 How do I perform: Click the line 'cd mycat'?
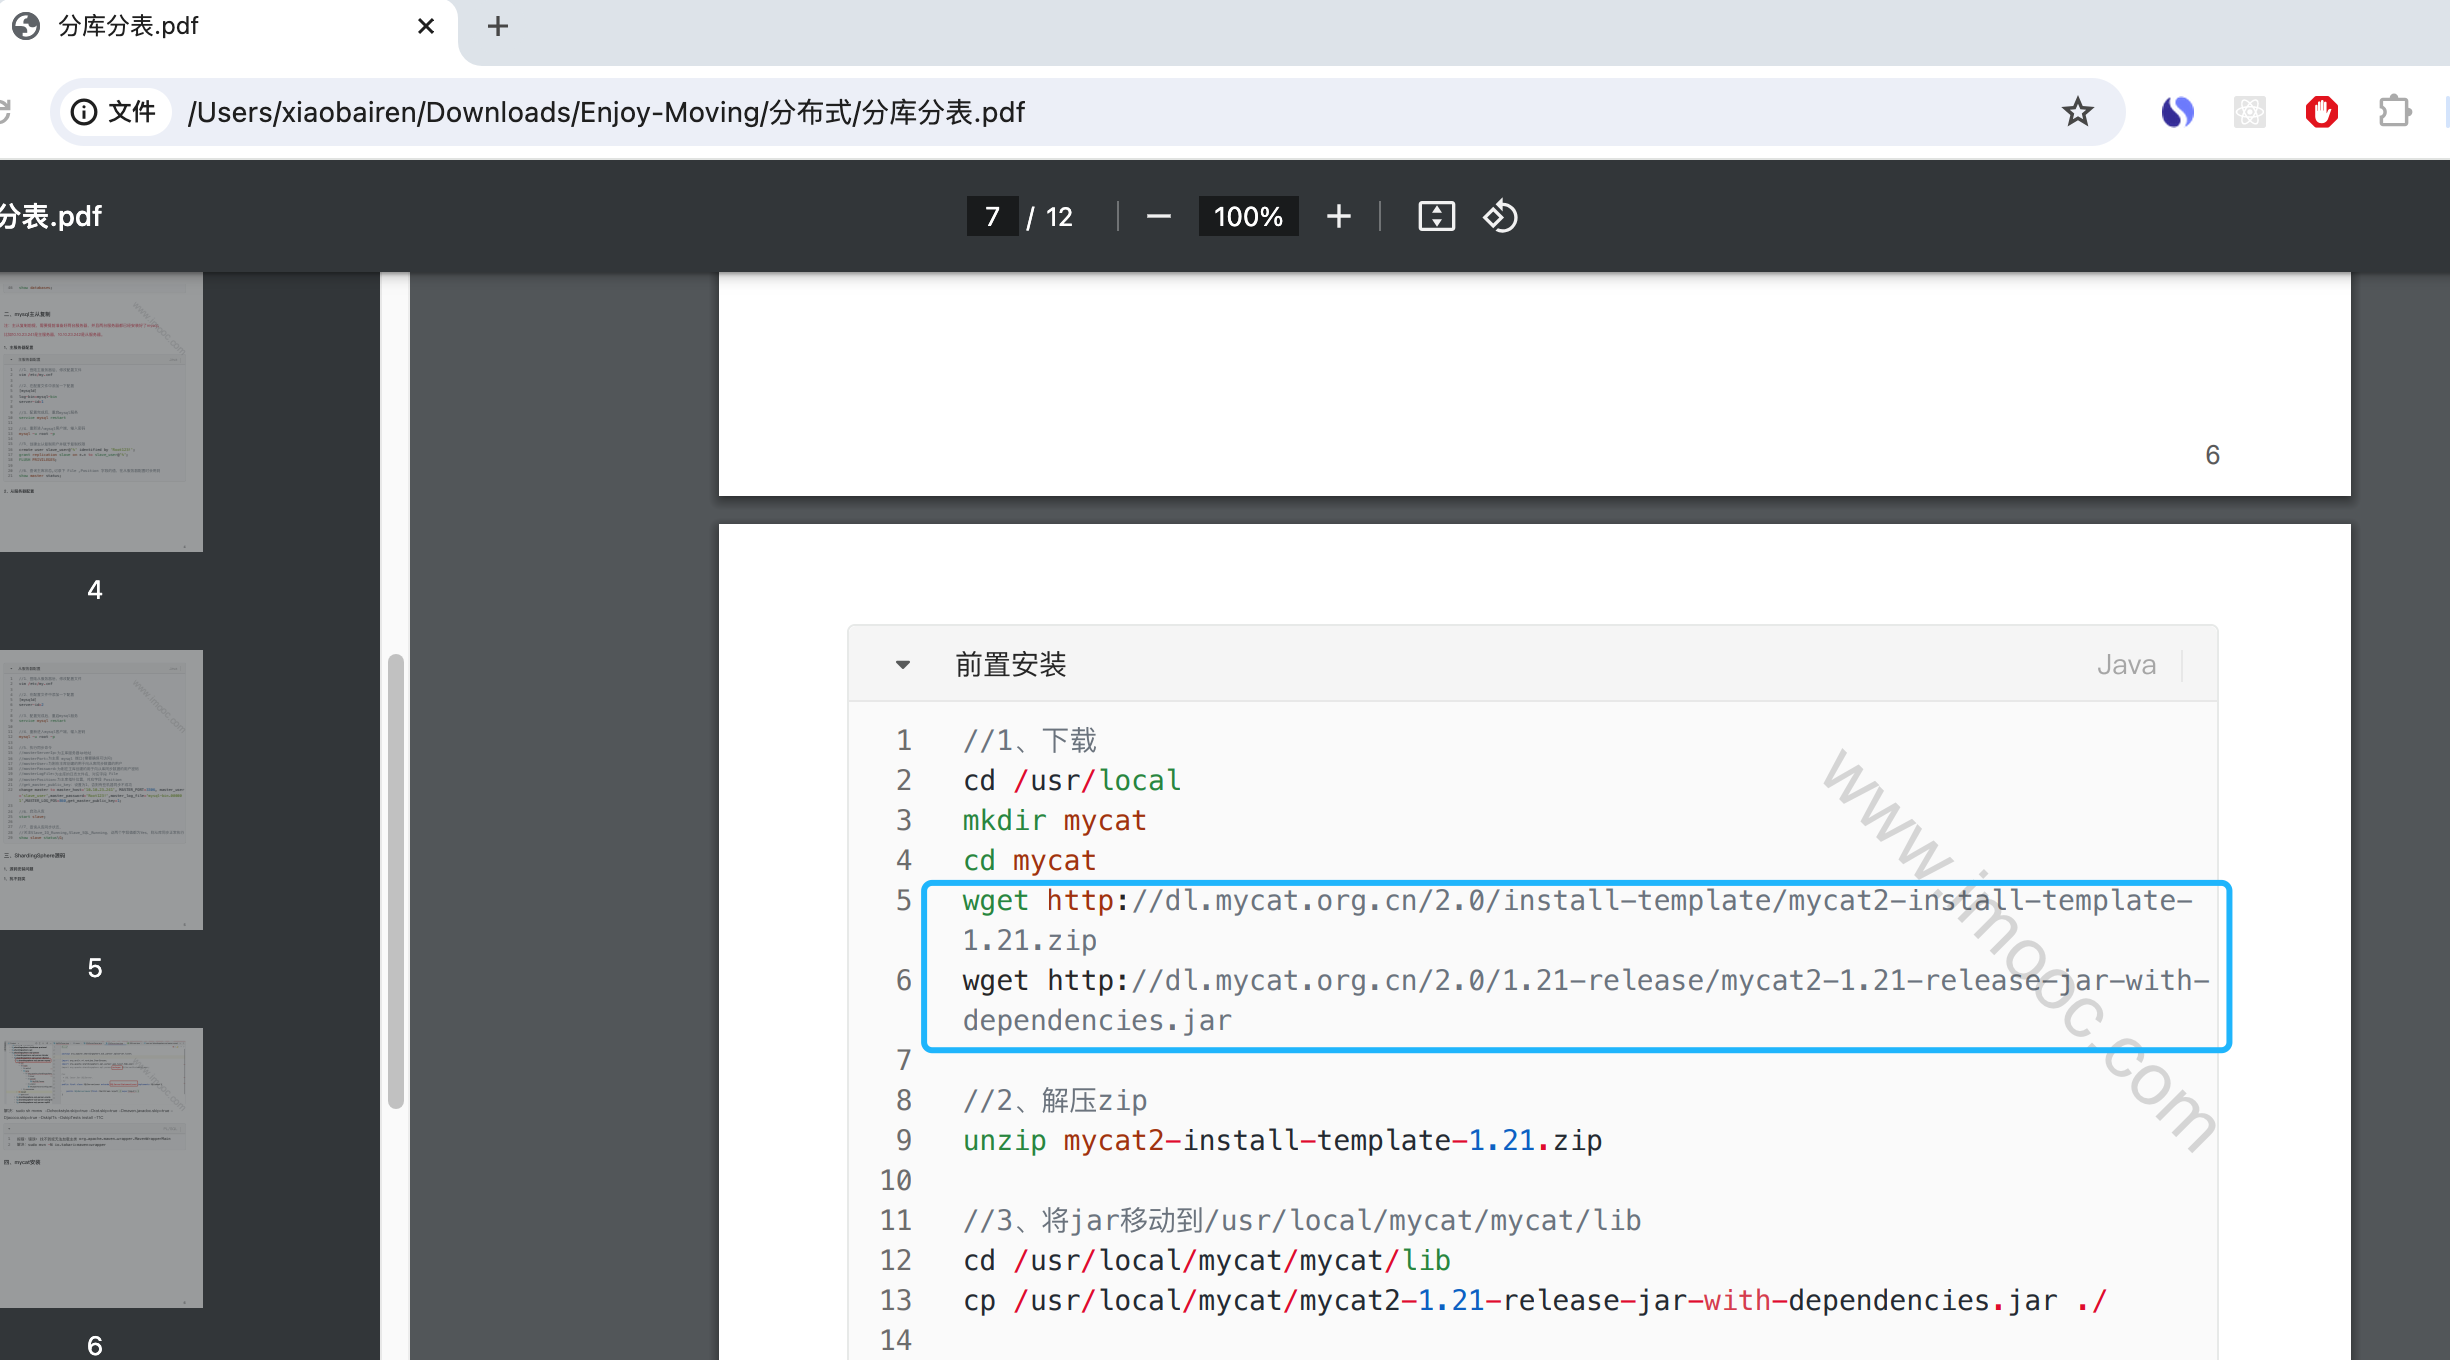[x=1029, y=860]
